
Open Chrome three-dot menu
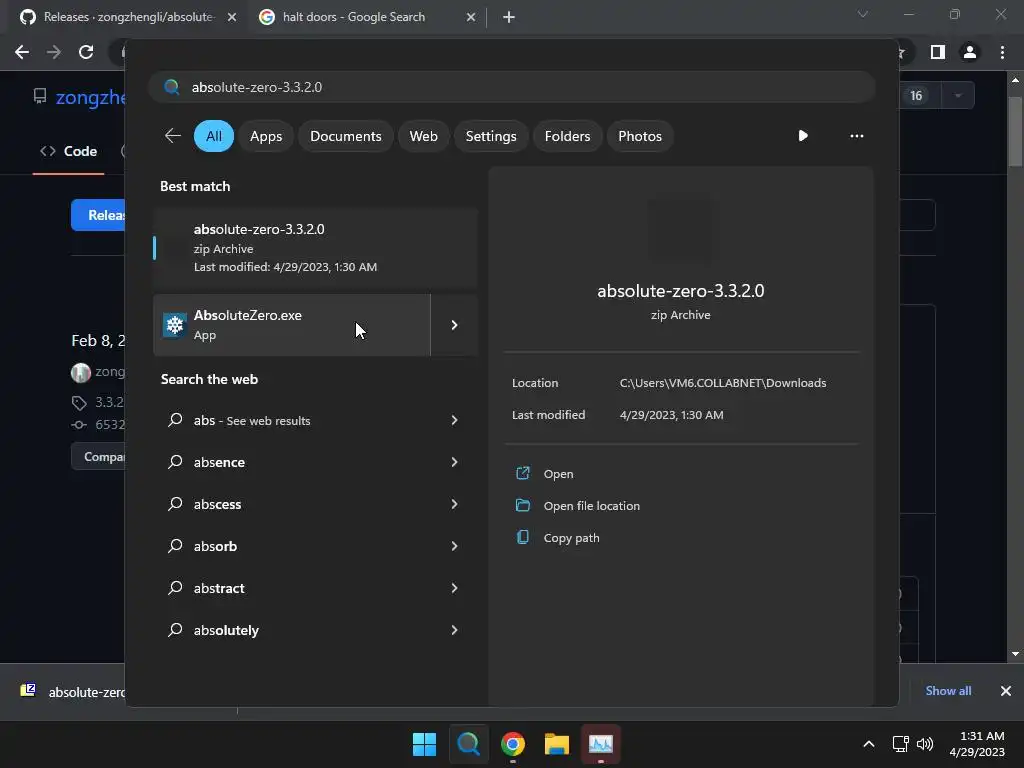pyautogui.click(x=1002, y=52)
